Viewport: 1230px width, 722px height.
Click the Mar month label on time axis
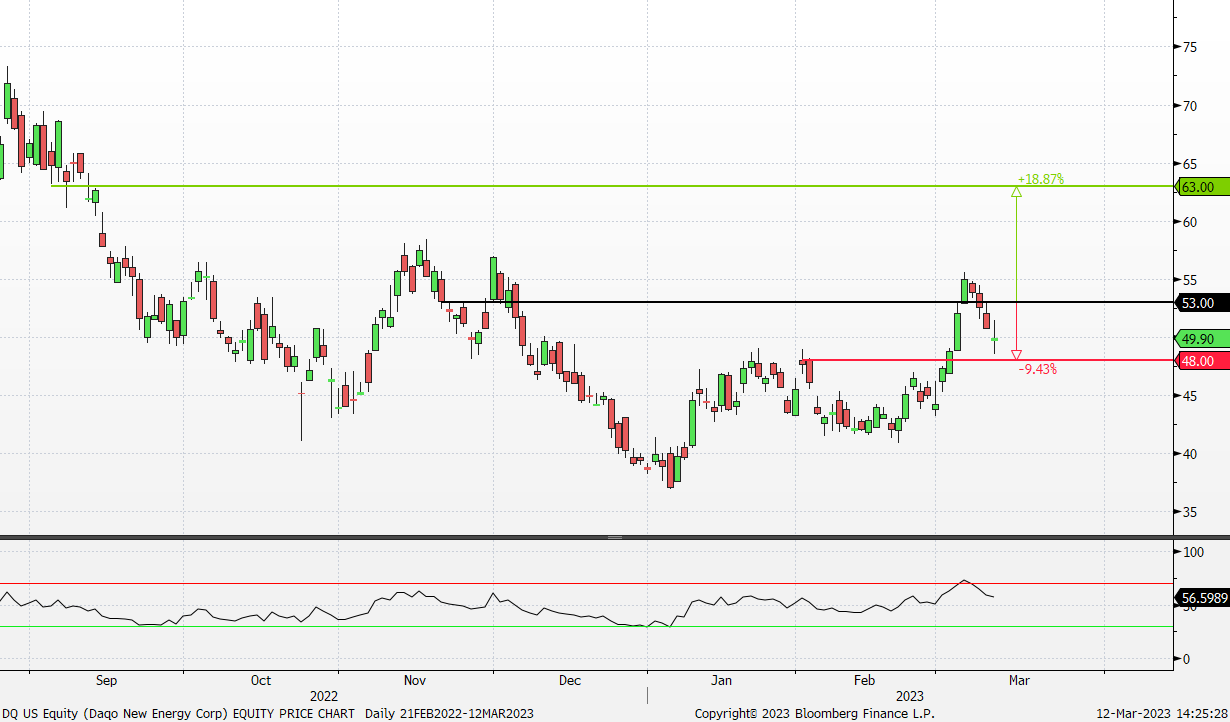click(x=1019, y=680)
